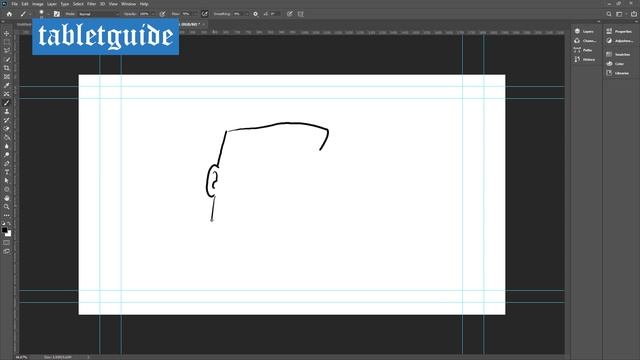Open the Properties panel
This screenshot has height=360, width=640.
(x=619, y=31)
